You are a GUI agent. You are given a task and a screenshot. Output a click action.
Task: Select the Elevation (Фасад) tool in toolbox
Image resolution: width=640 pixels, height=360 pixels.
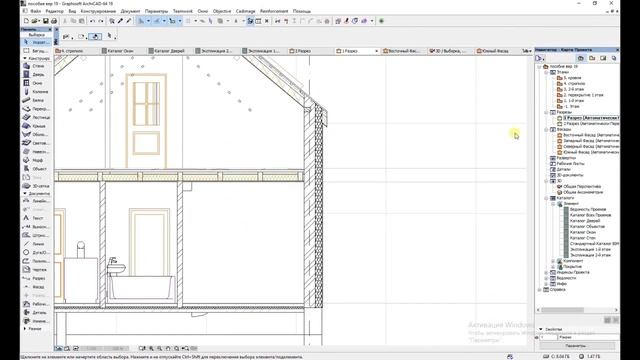36,287
